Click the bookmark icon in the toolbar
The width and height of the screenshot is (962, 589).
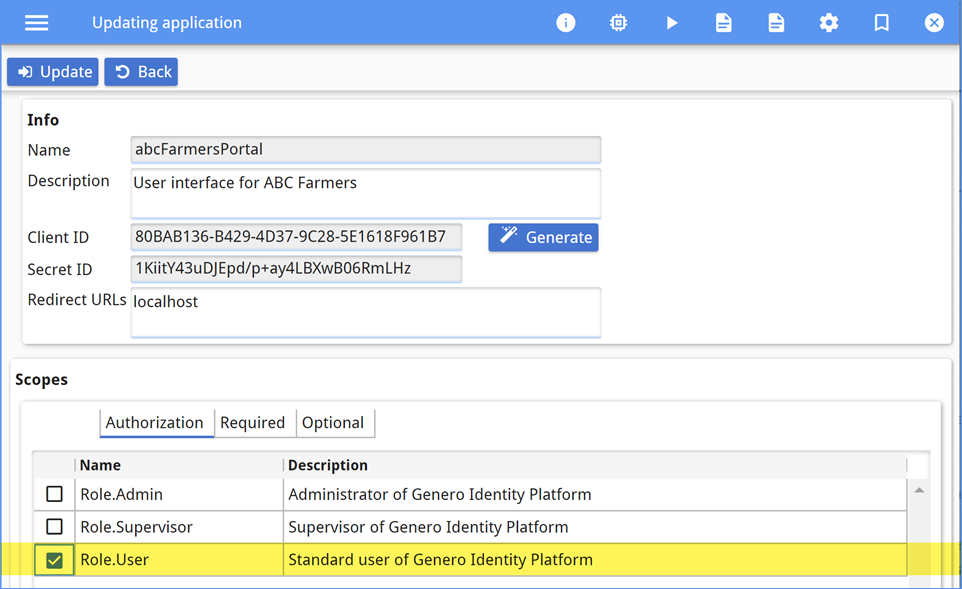(x=881, y=22)
